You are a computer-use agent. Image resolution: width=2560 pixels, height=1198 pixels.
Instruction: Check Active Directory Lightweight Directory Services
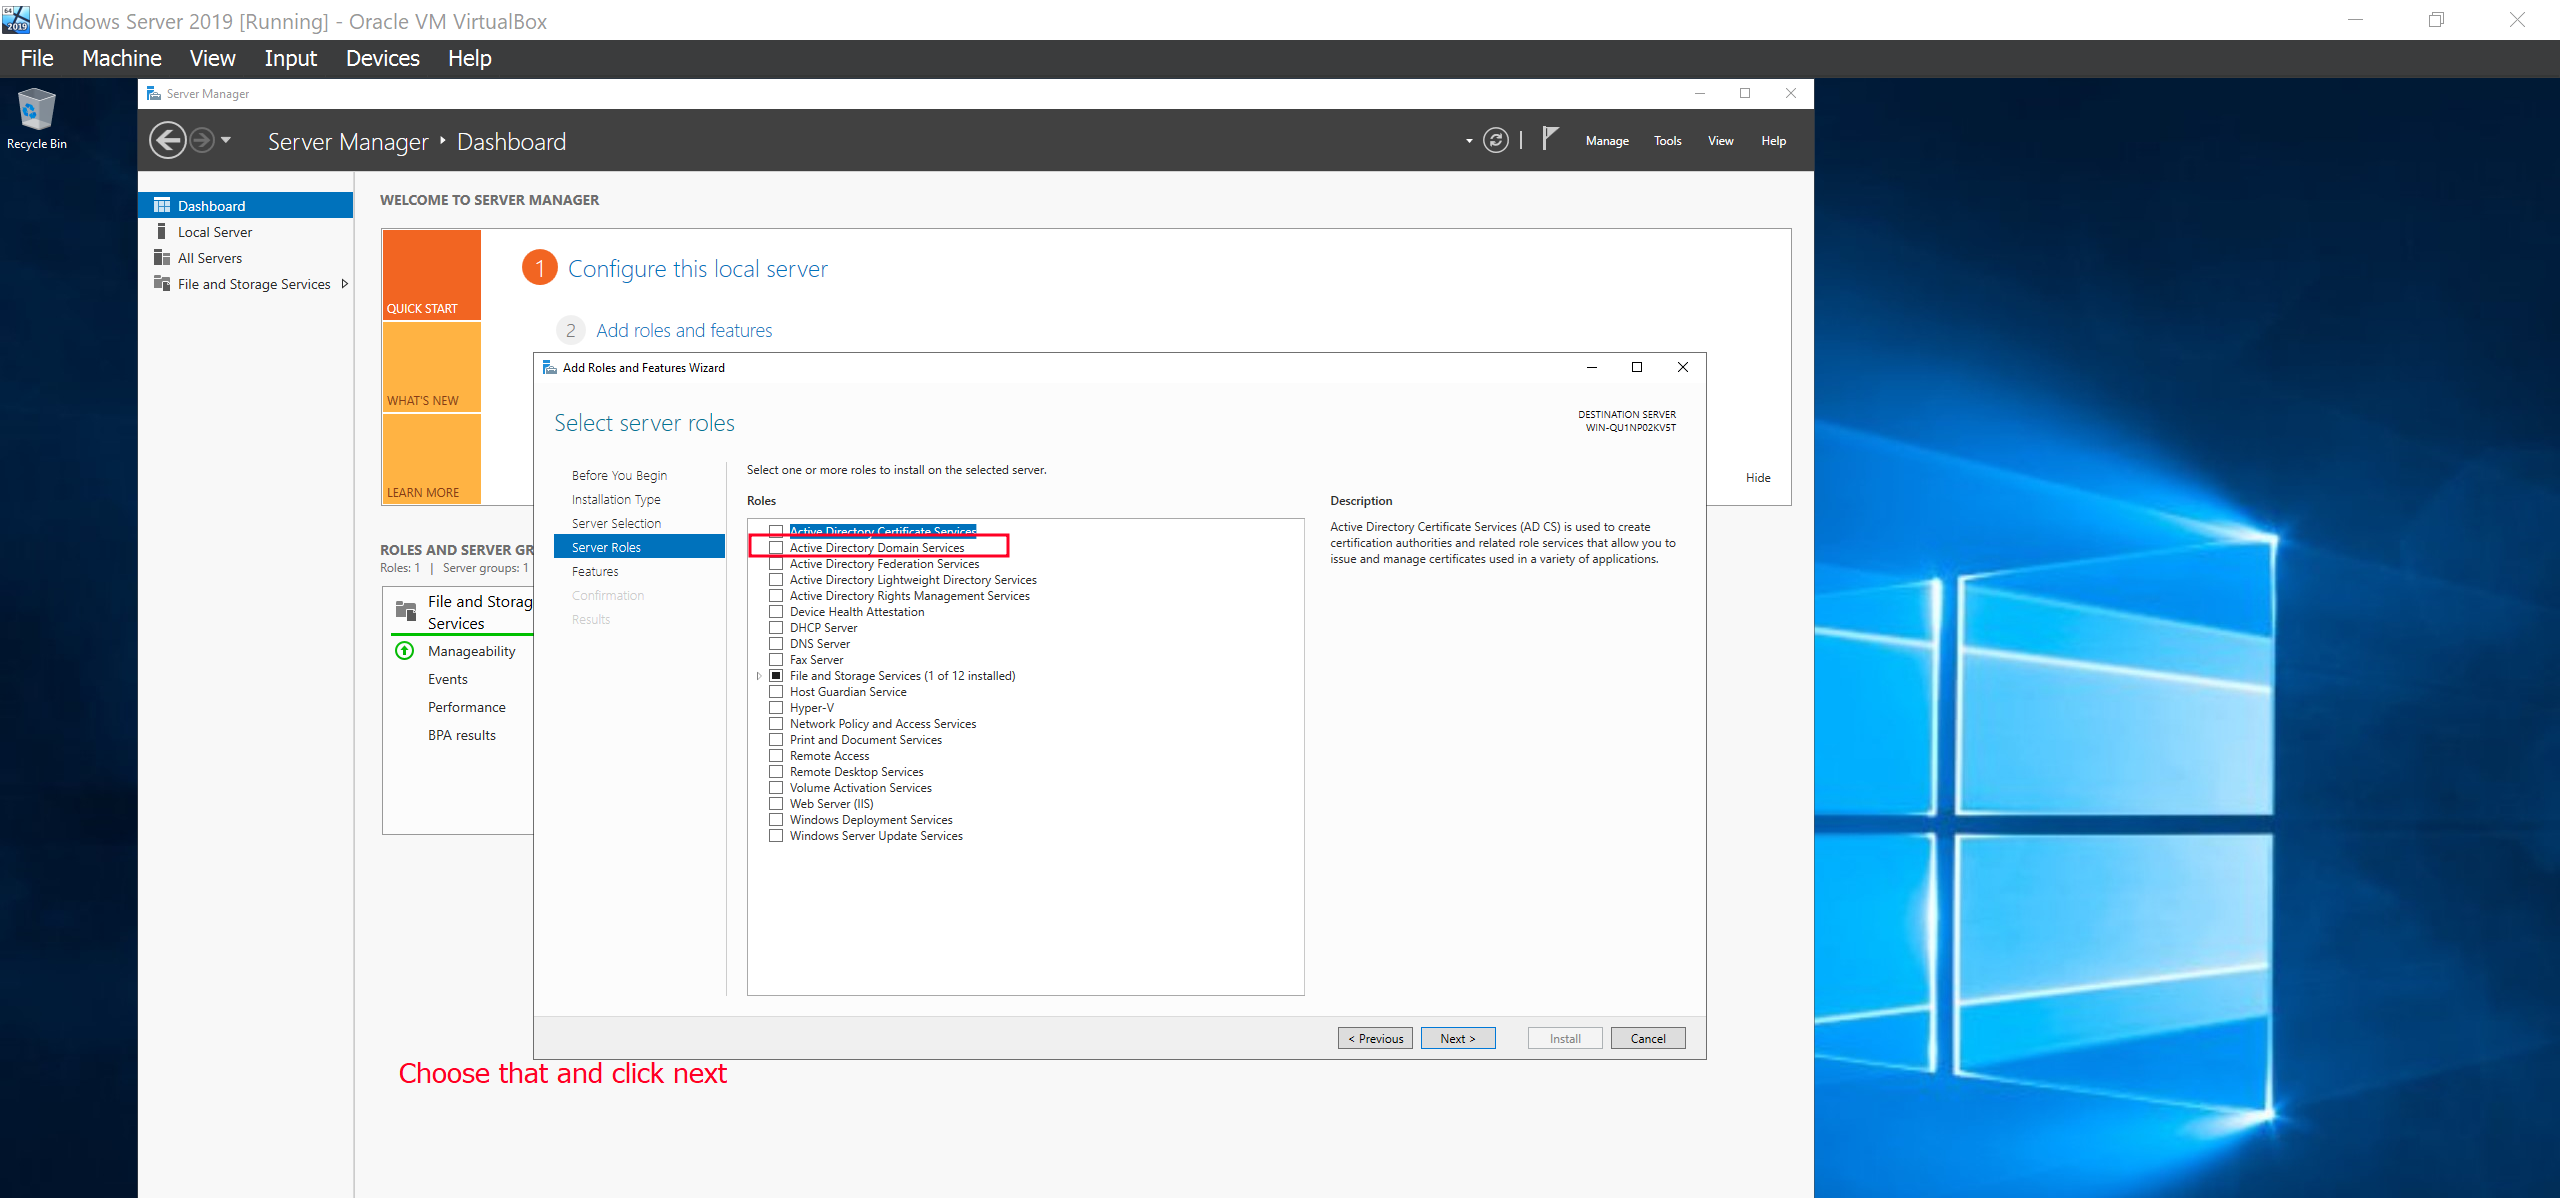[x=776, y=579]
